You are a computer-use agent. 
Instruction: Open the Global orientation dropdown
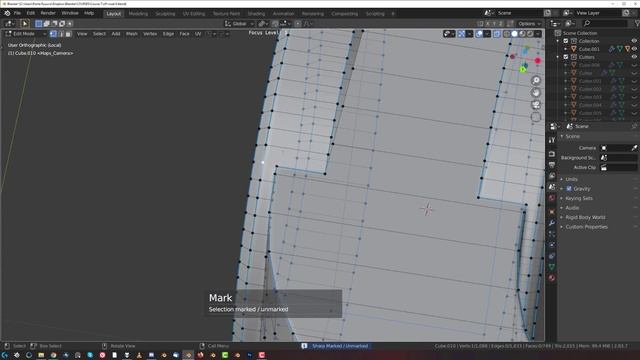pyautogui.click(x=239, y=24)
